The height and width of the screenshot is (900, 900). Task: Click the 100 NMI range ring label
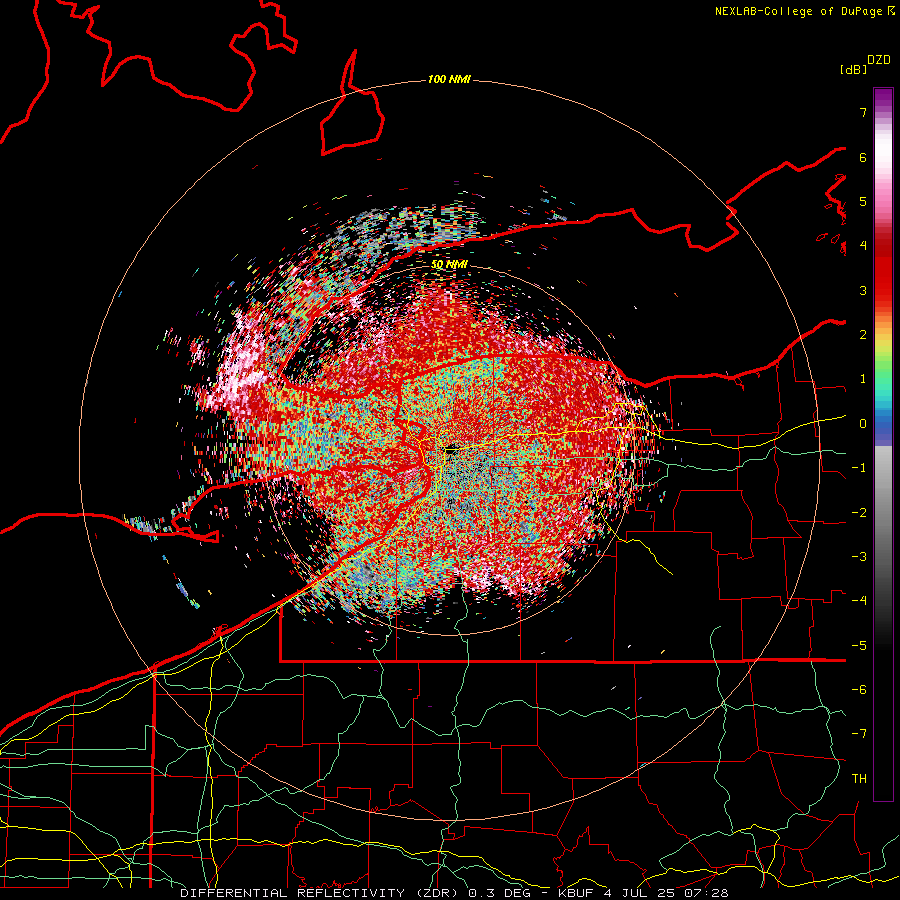tap(449, 79)
